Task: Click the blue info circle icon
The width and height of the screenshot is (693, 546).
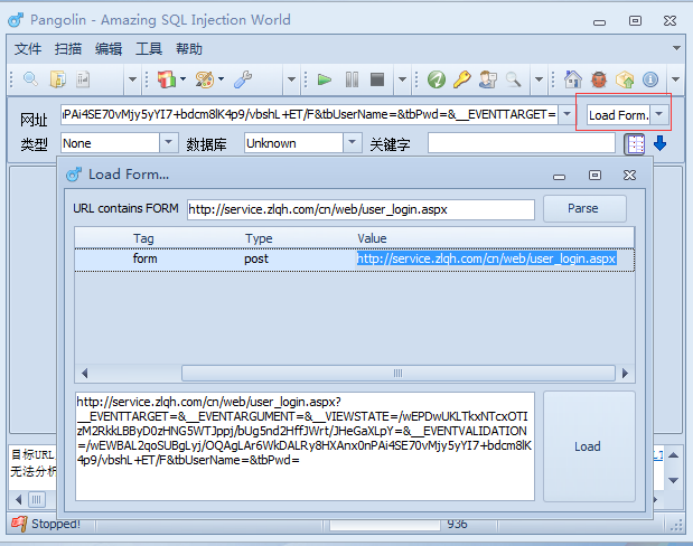Action: tap(650, 80)
